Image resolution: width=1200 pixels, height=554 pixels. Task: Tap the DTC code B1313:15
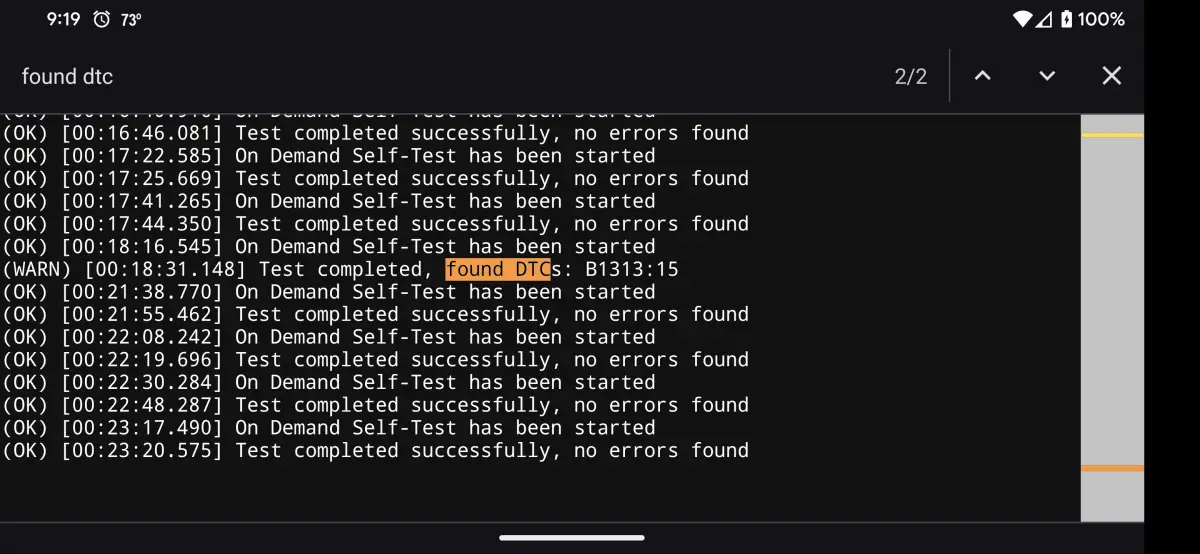632,269
